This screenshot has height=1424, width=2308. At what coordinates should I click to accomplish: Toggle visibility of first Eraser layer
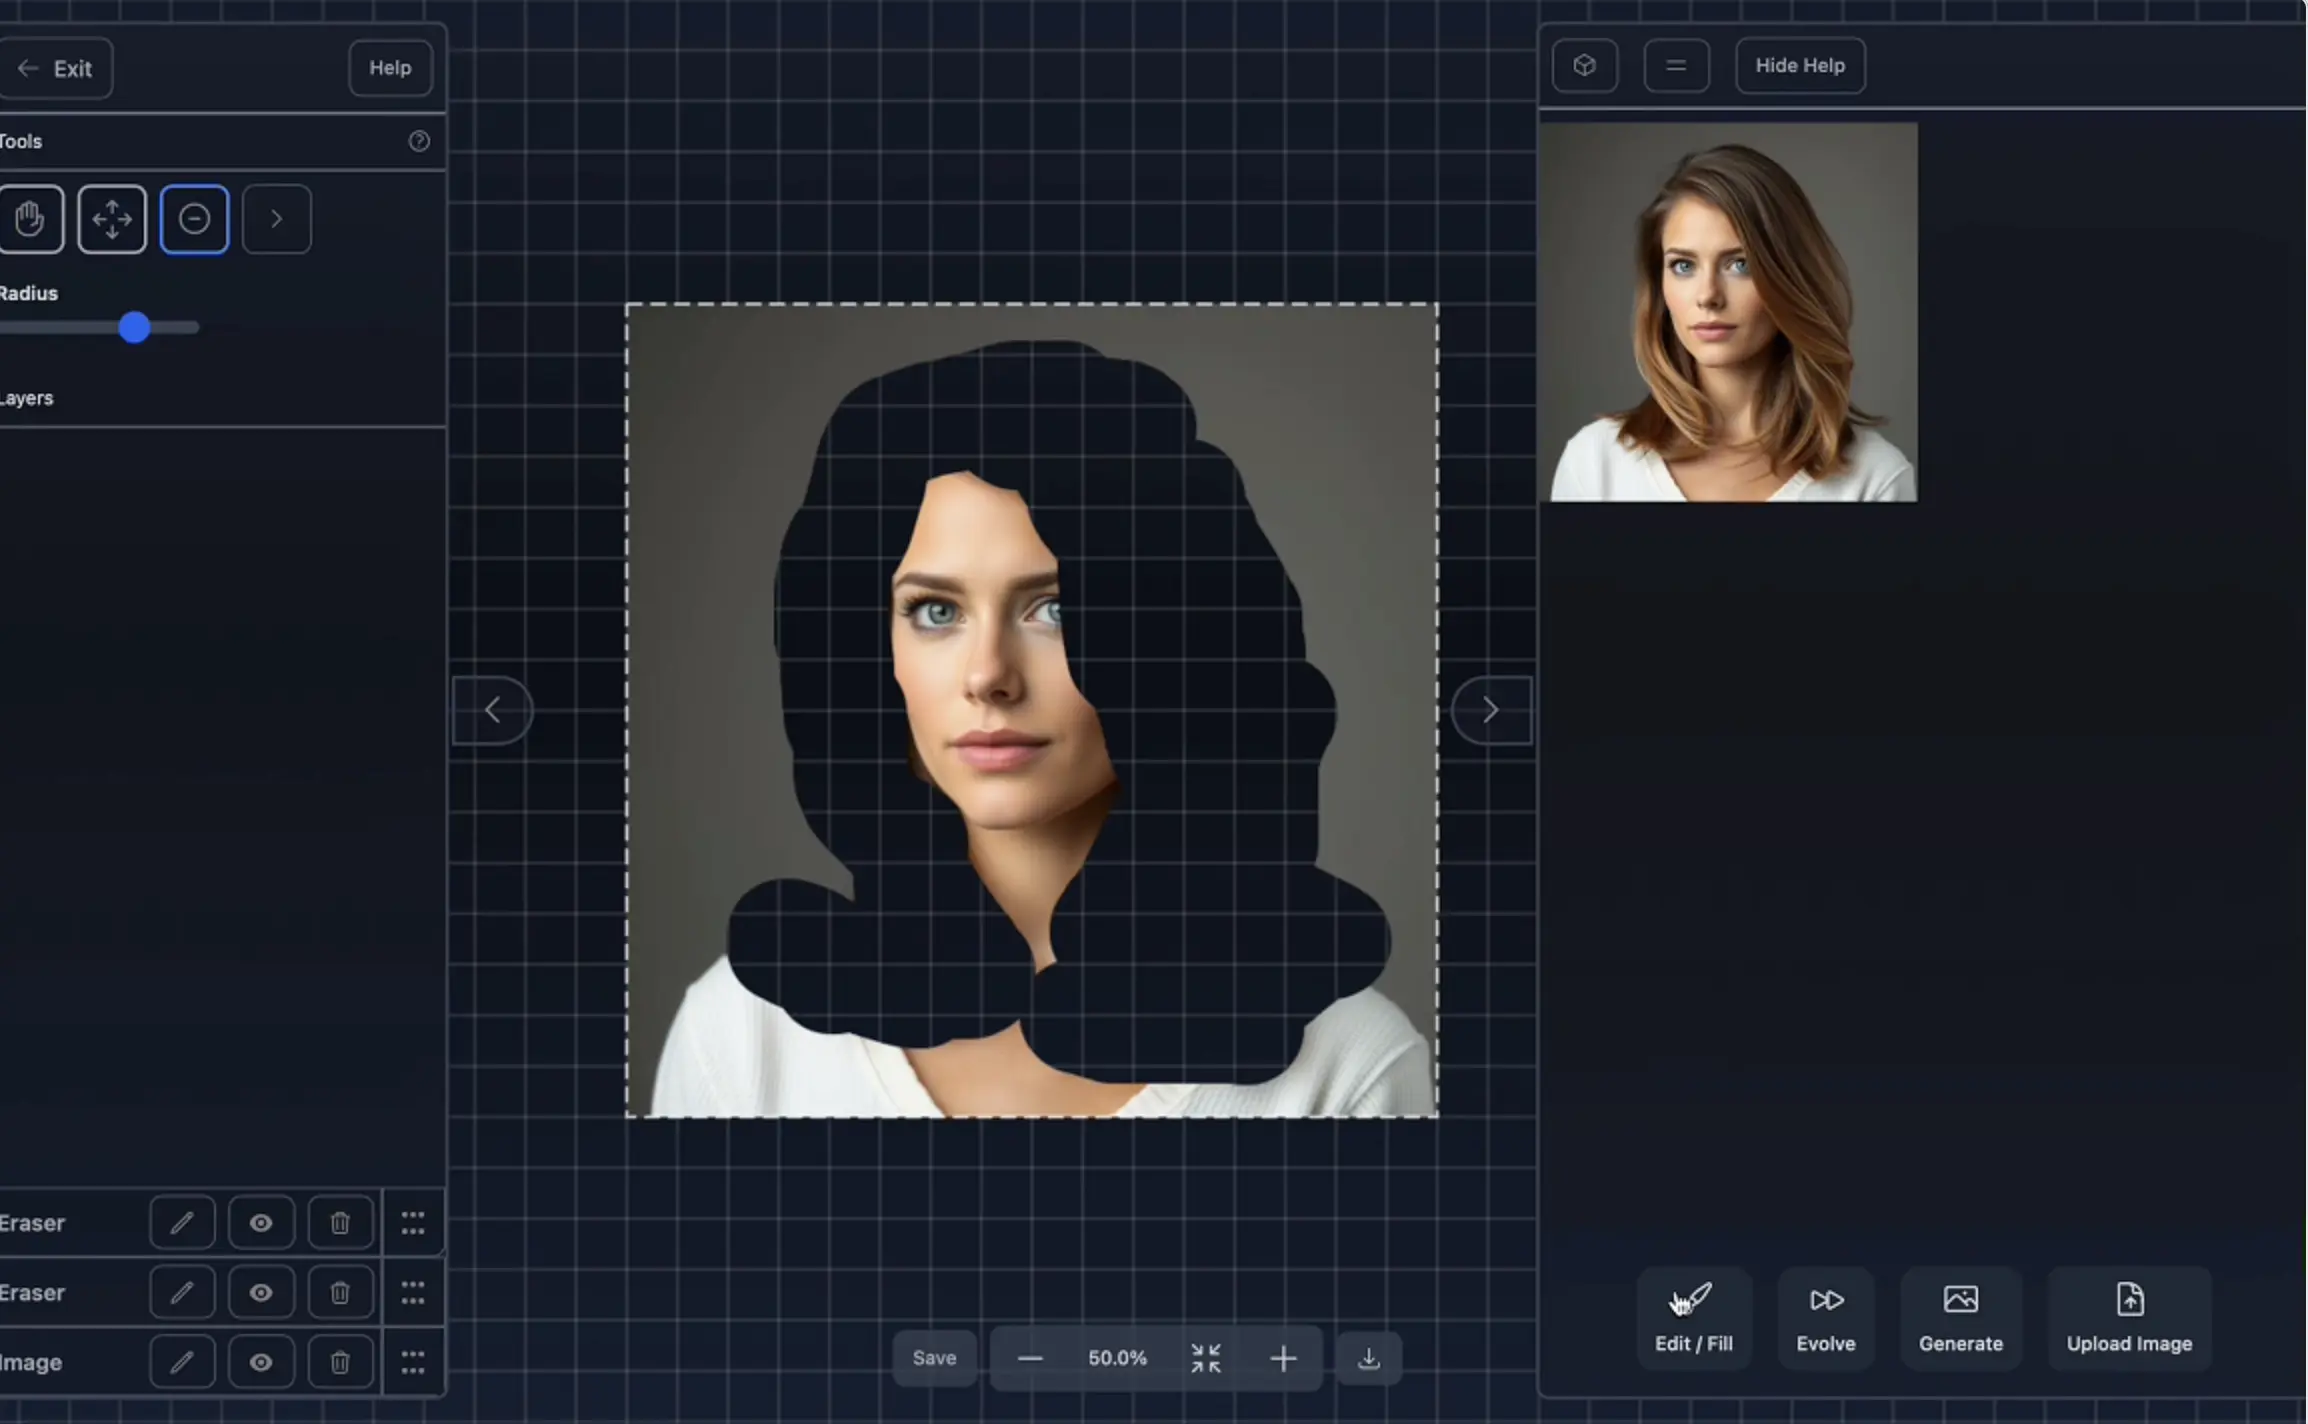(260, 1221)
